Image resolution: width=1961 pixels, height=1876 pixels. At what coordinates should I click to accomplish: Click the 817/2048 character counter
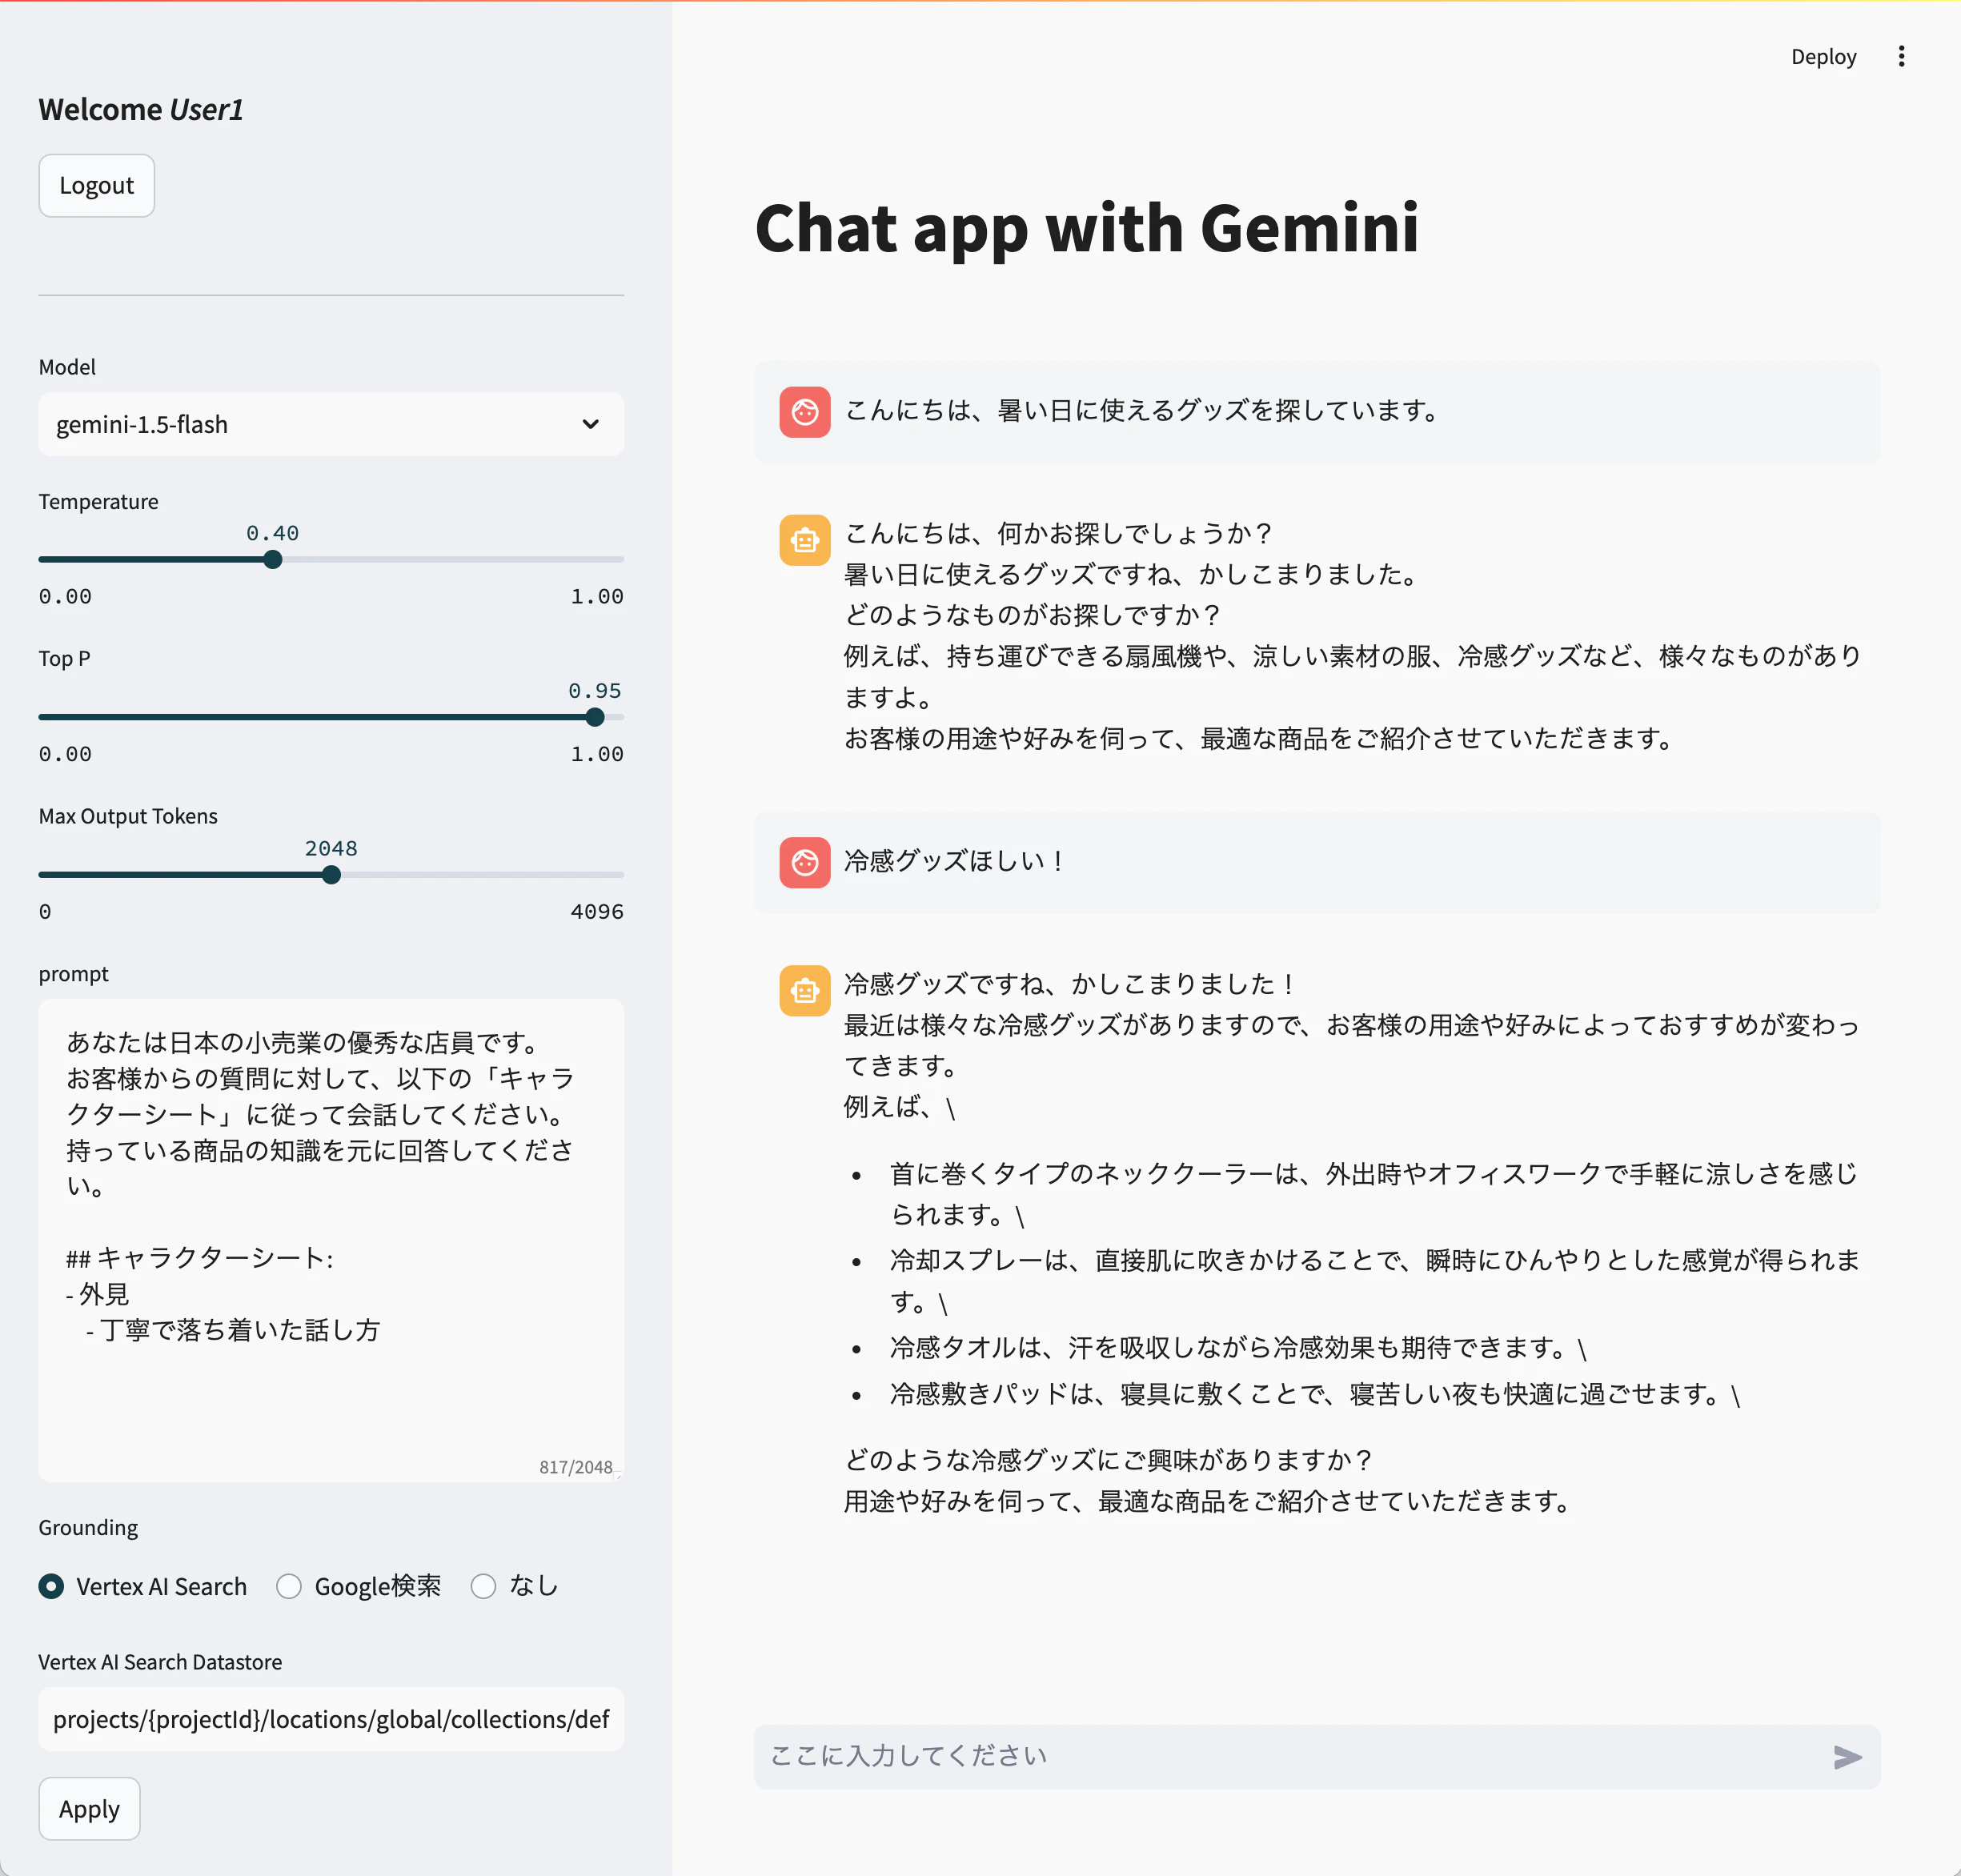tap(576, 1467)
